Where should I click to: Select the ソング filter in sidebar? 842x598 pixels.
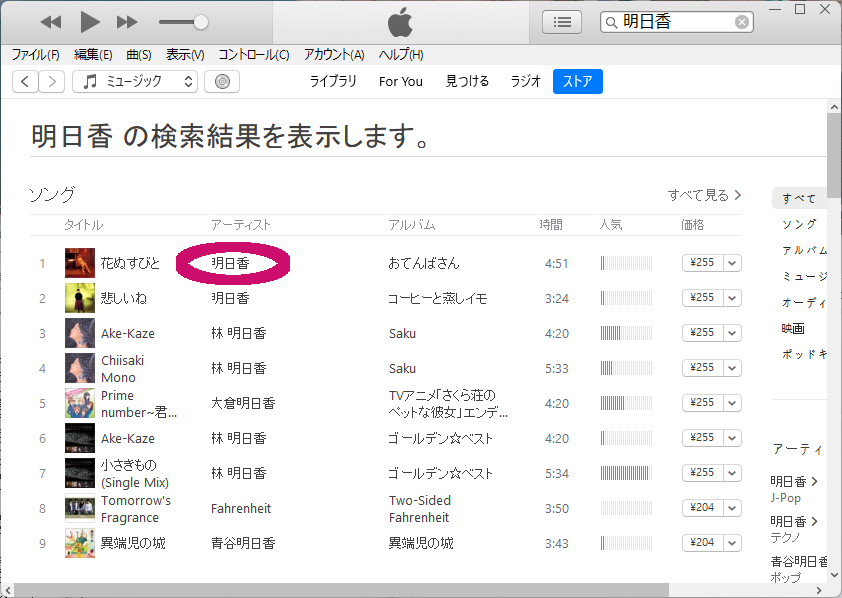coord(799,224)
